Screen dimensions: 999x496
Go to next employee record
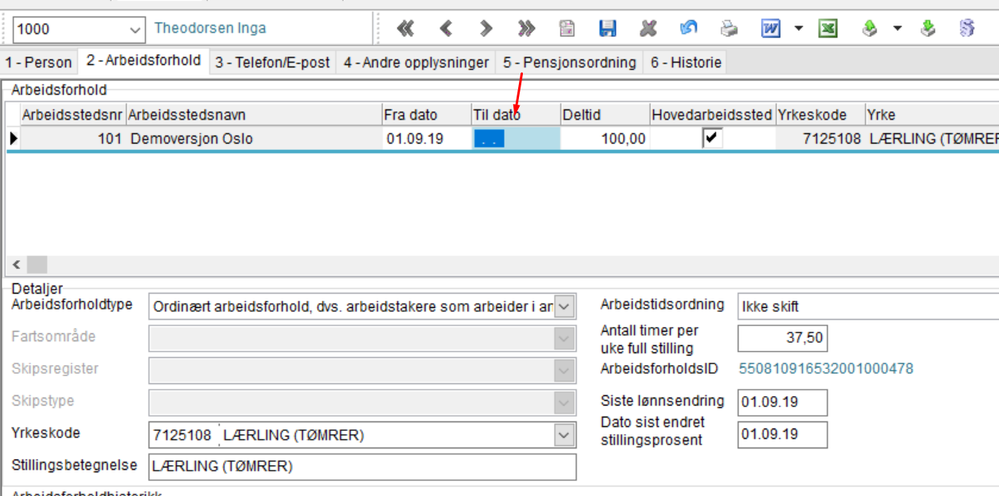pos(486,28)
